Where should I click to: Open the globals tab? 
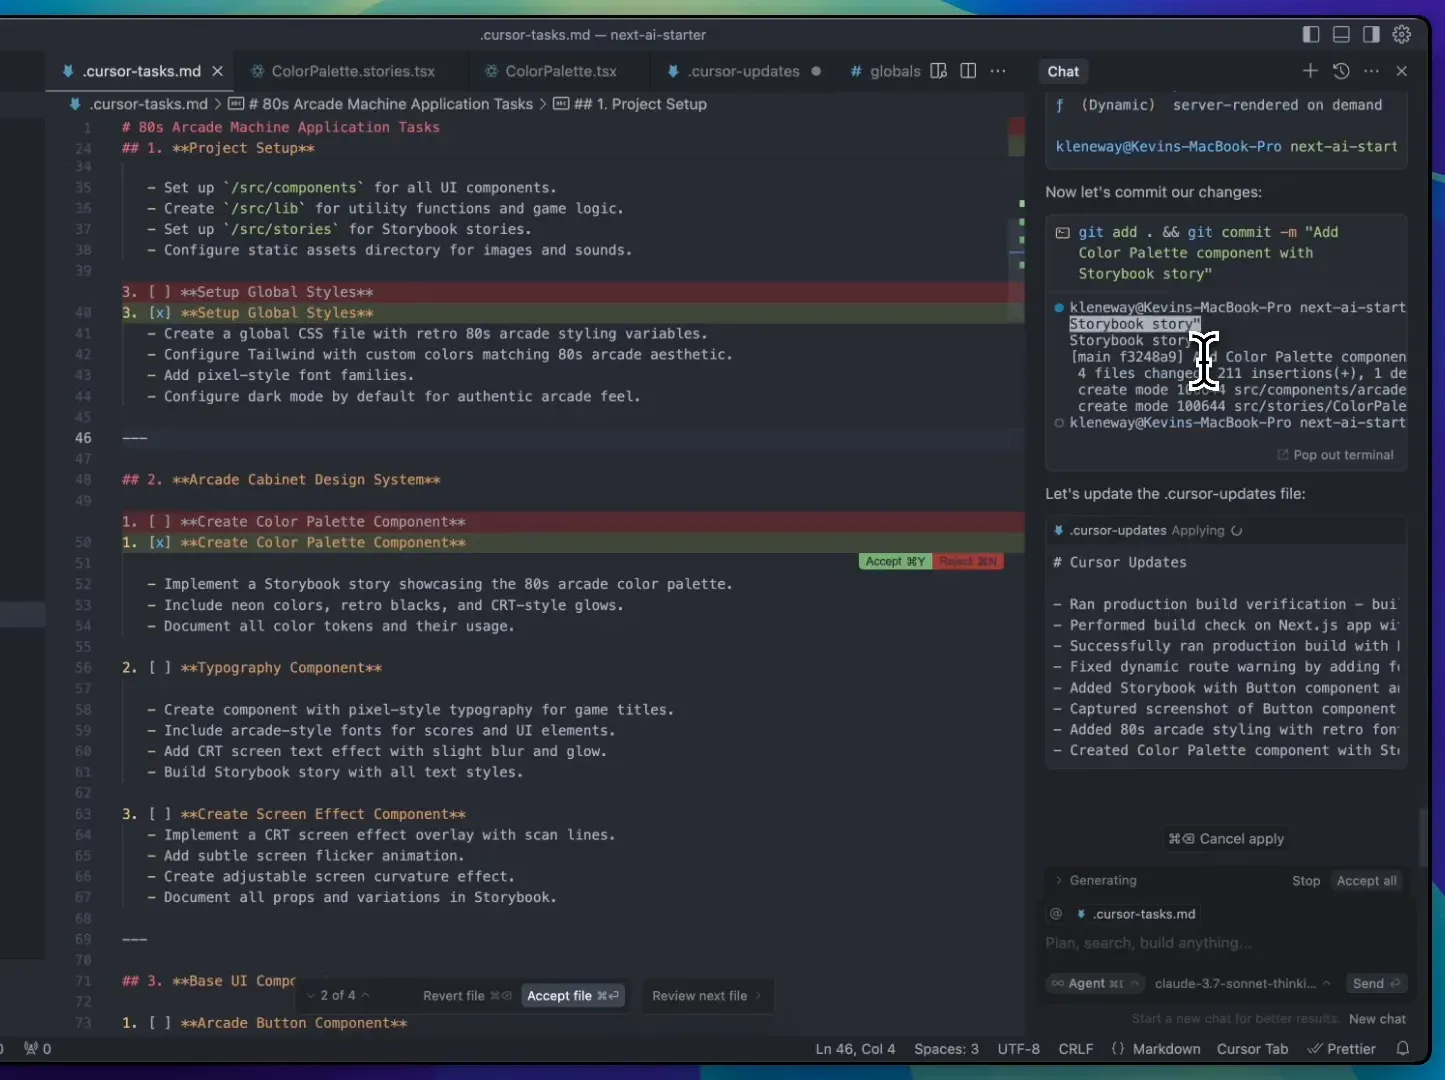[x=885, y=71]
